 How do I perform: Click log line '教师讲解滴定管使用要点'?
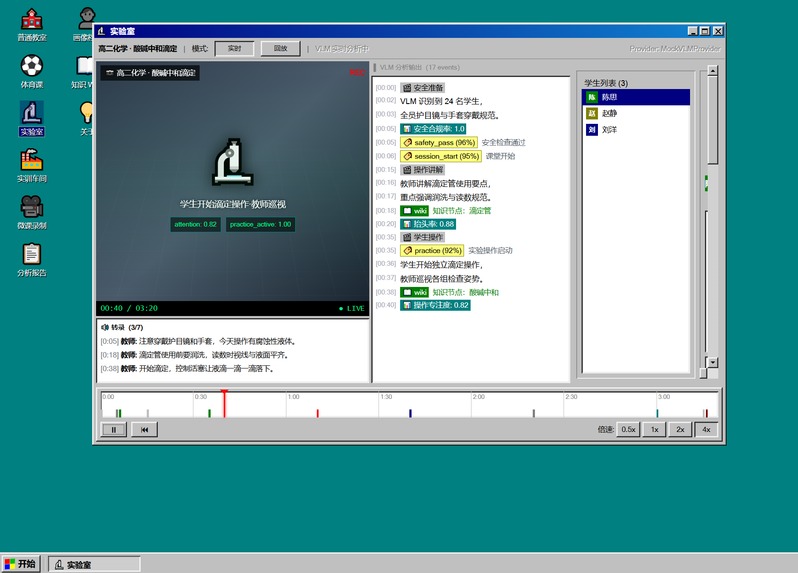pos(445,183)
